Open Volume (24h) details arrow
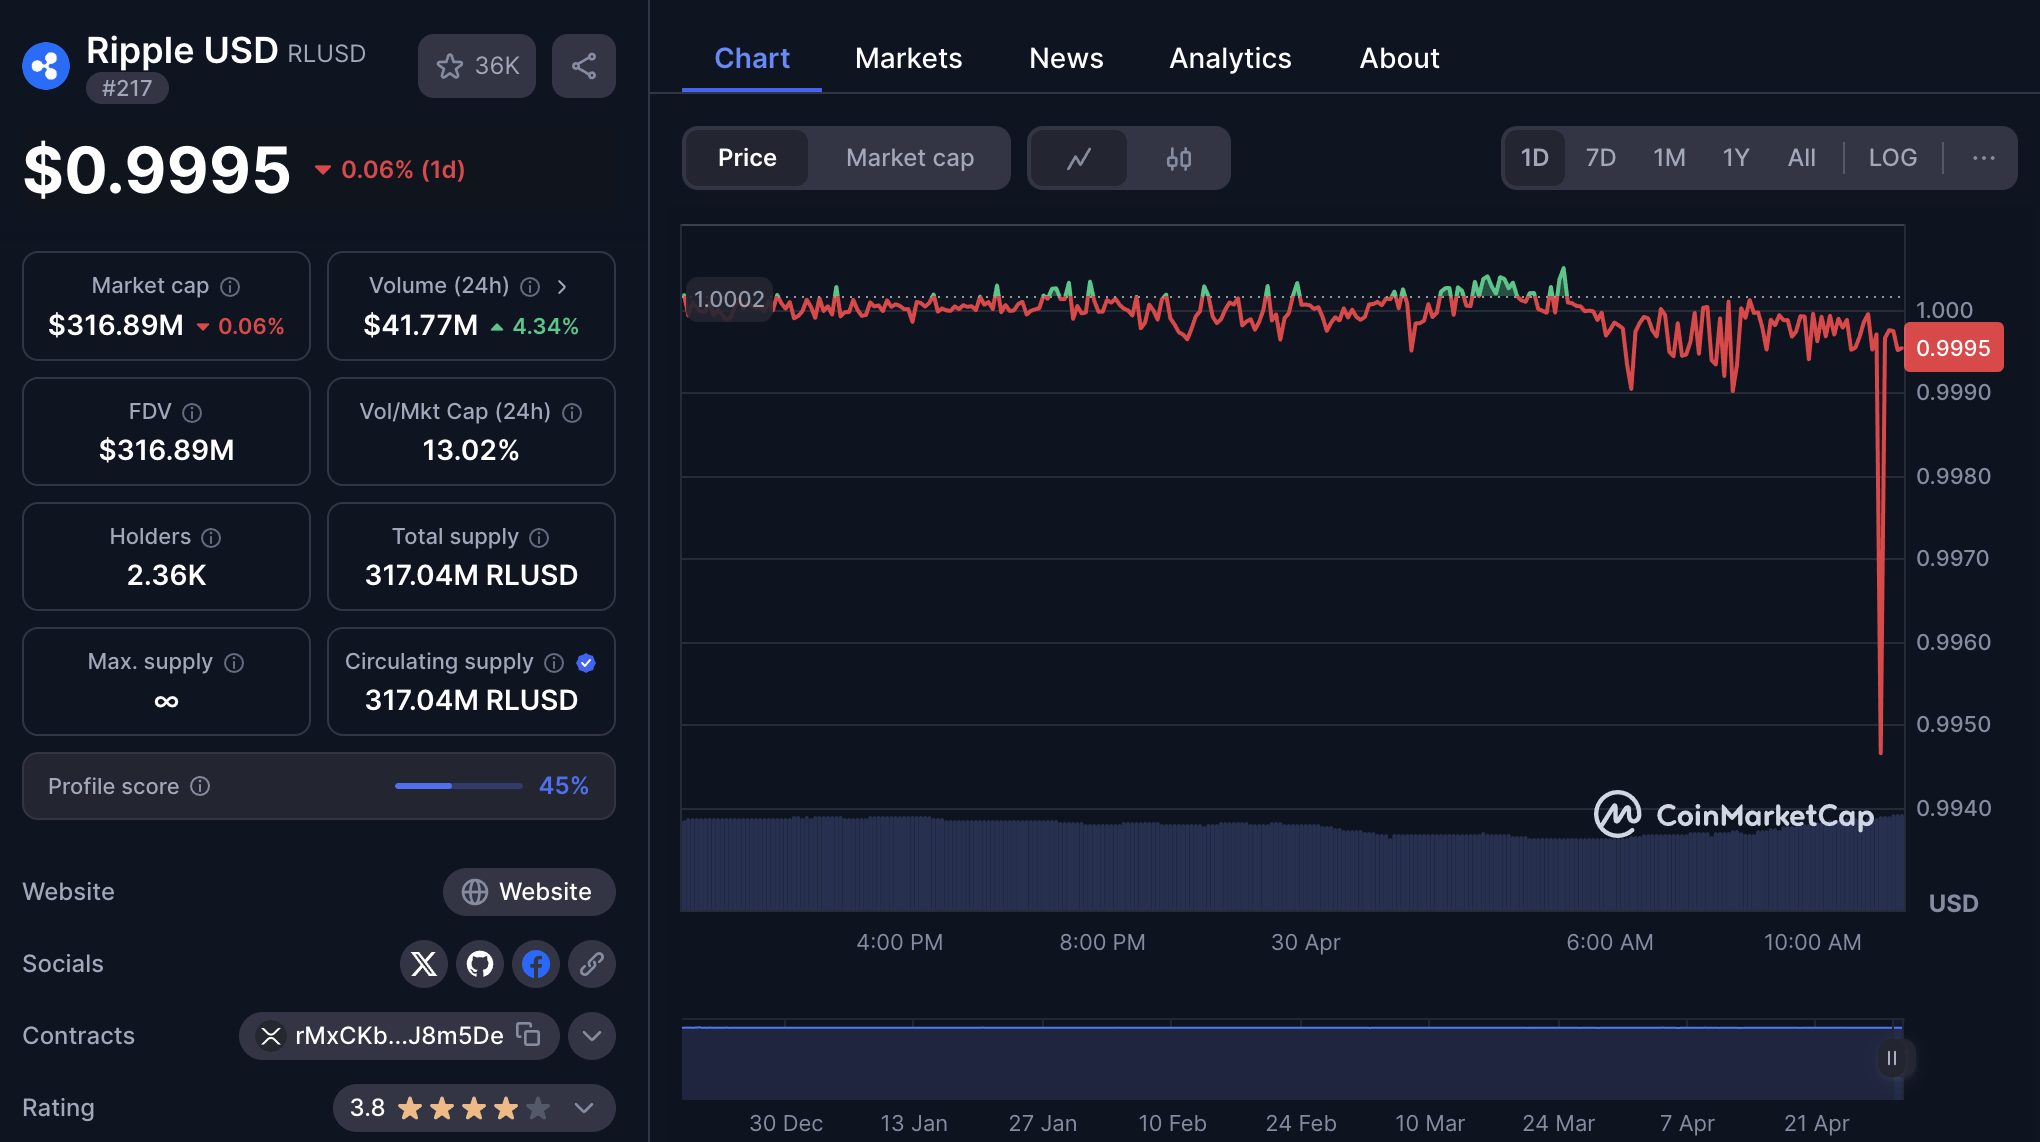 pyautogui.click(x=562, y=287)
